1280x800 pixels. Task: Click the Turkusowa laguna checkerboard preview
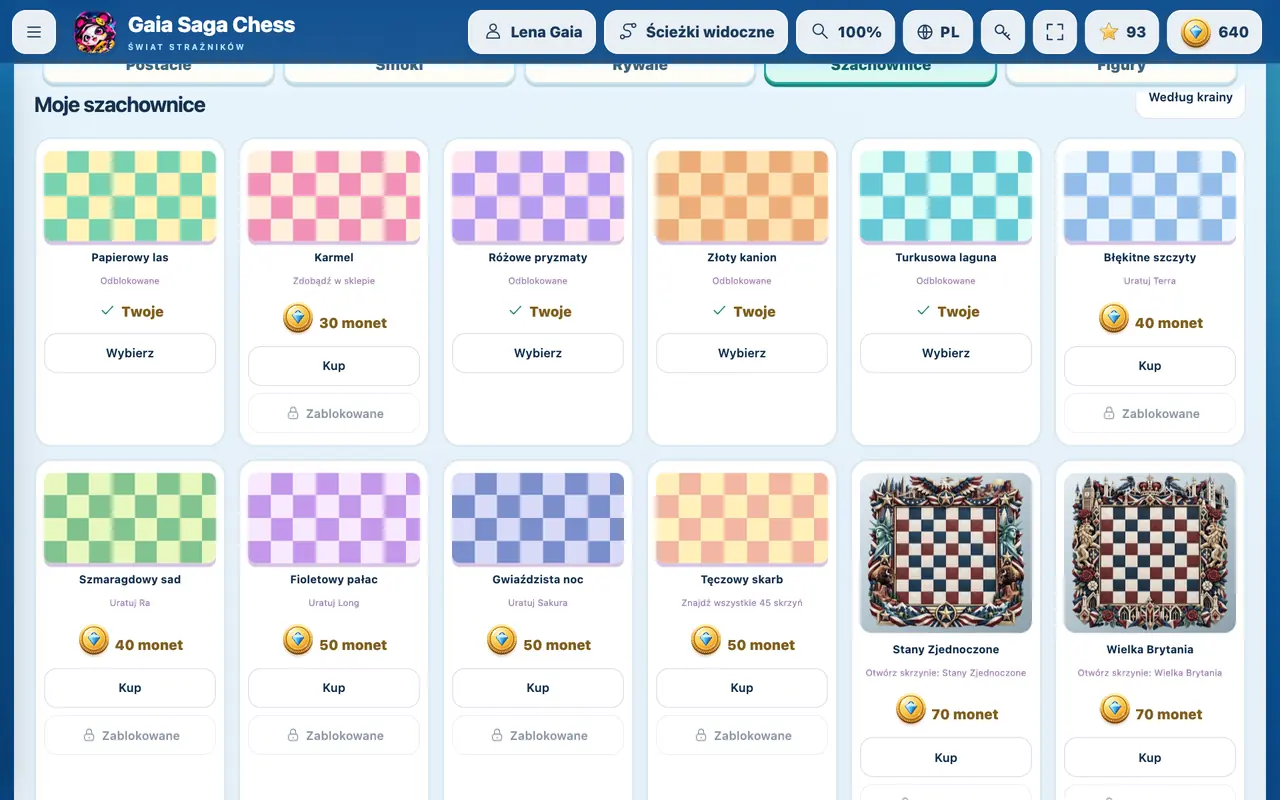point(946,196)
